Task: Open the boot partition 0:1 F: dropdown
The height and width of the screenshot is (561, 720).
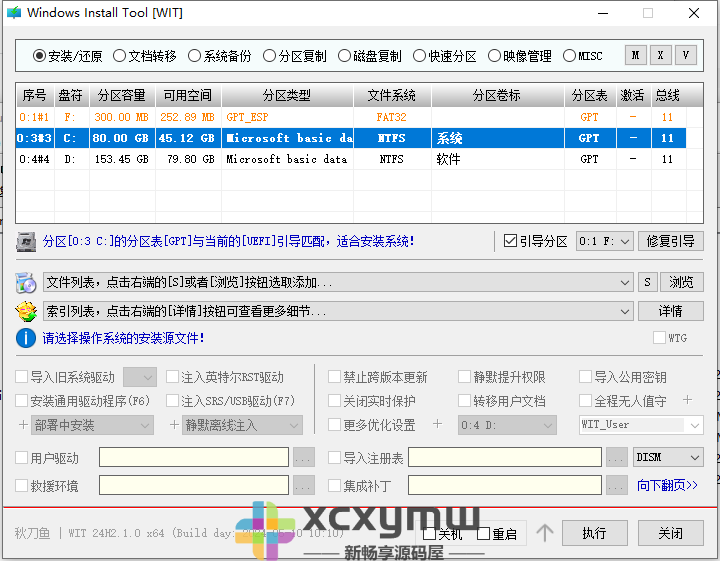Action: [x=605, y=241]
